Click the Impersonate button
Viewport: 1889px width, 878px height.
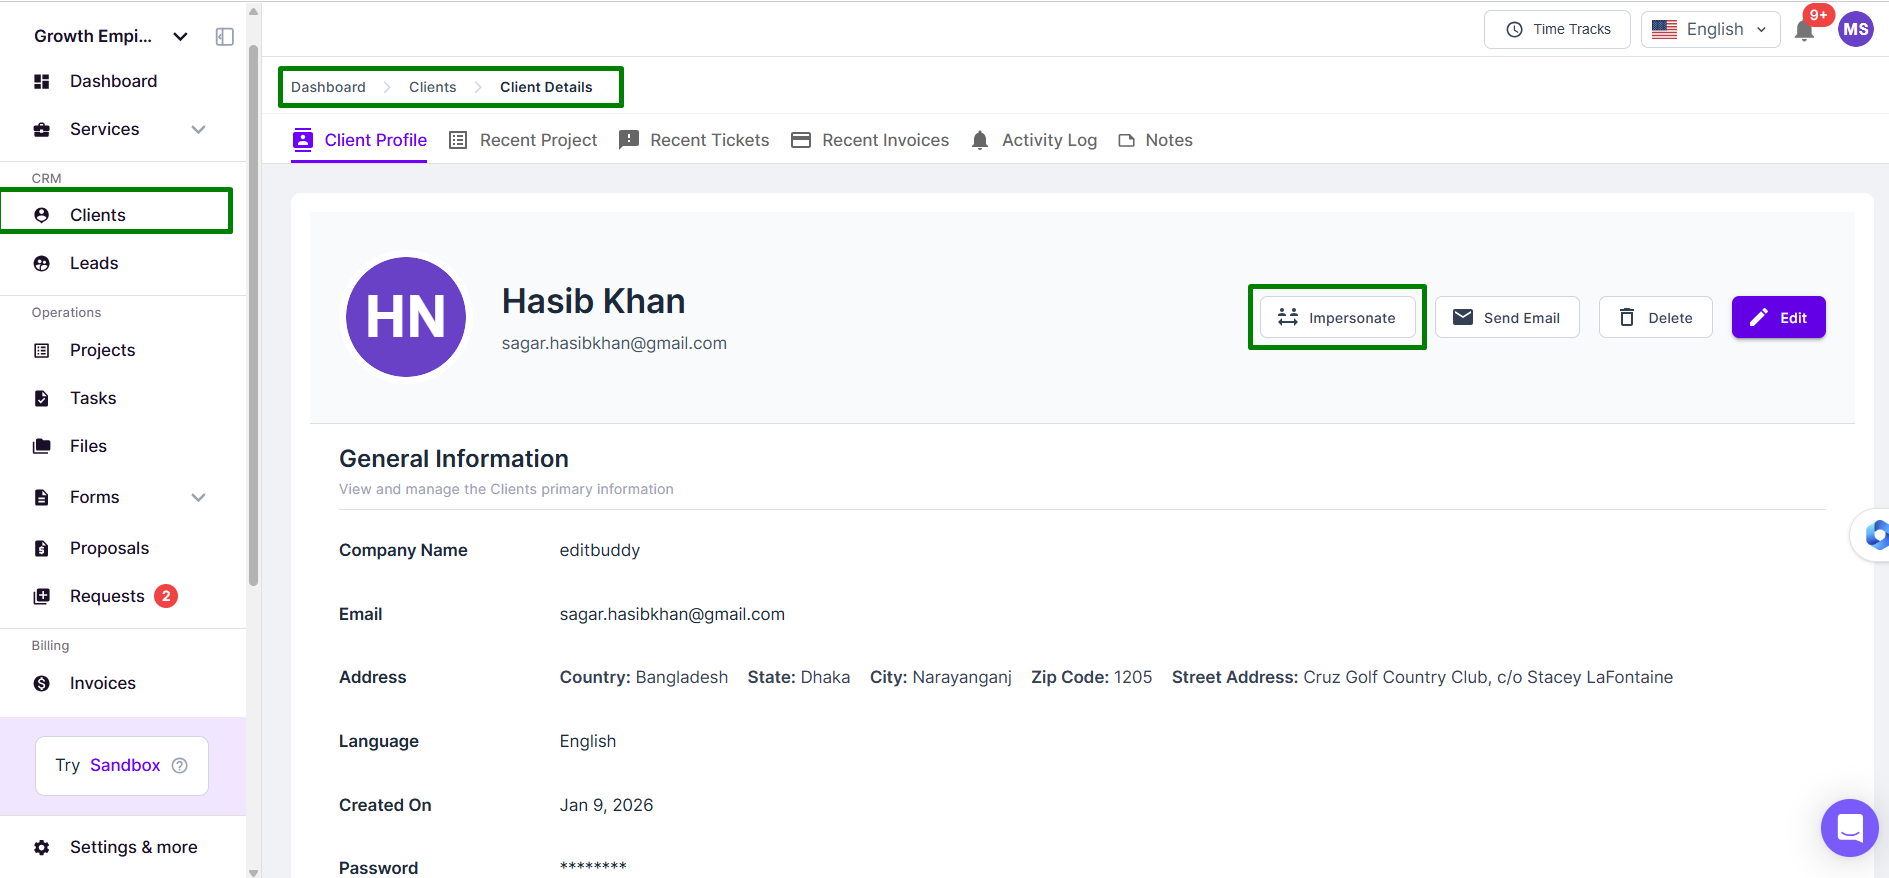click(x=1337, y=318)
